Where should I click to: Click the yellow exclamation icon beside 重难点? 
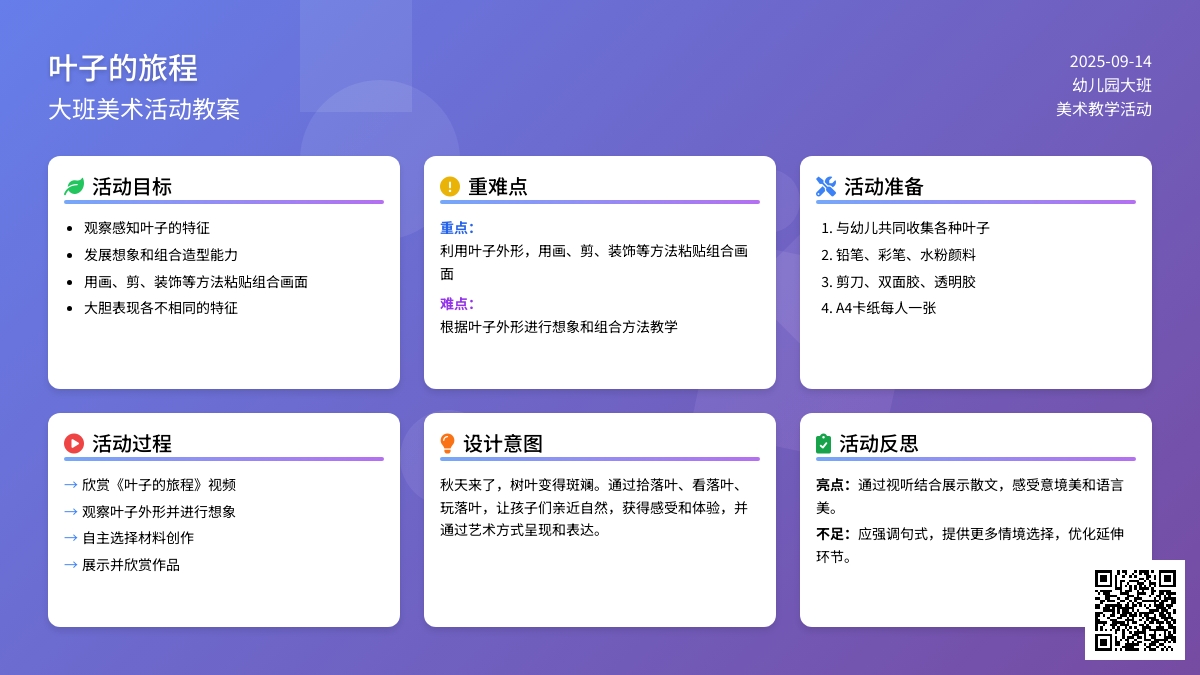click(x=450, y=187)
